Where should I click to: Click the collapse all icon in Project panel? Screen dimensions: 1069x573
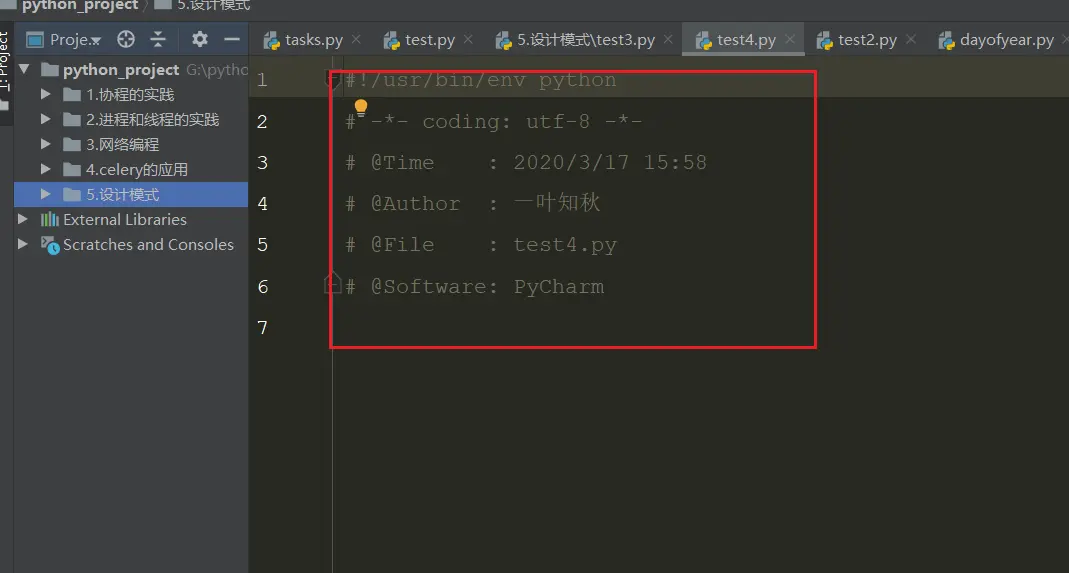(158, 40)
